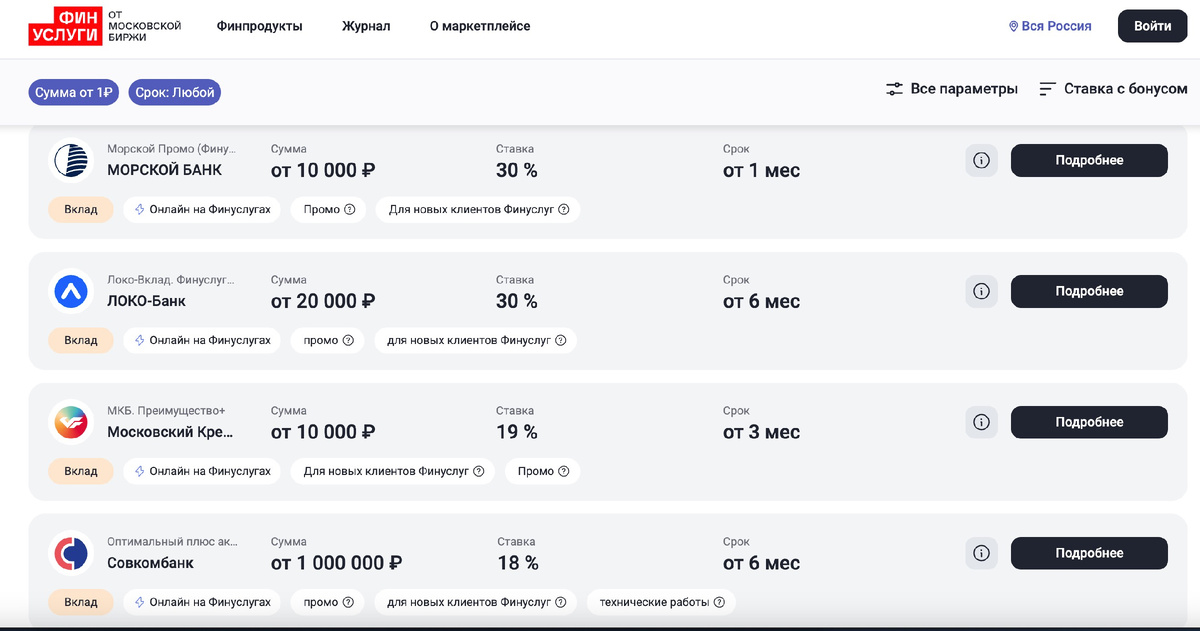Click help icon for ЛОКО-Банк new clients tag
Image resolution: width=1200 pixels, height=631 pixels.
[x=560, y=341]
